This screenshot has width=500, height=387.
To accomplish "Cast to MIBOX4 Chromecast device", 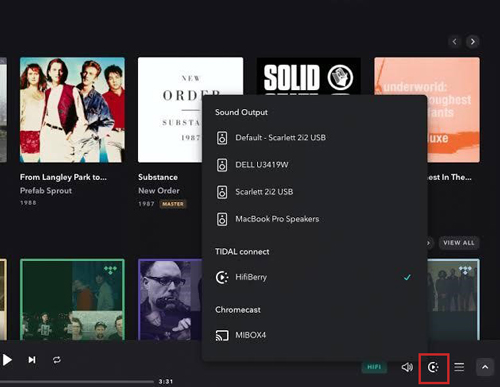I will pyautogui.click(x=315, y=335).
